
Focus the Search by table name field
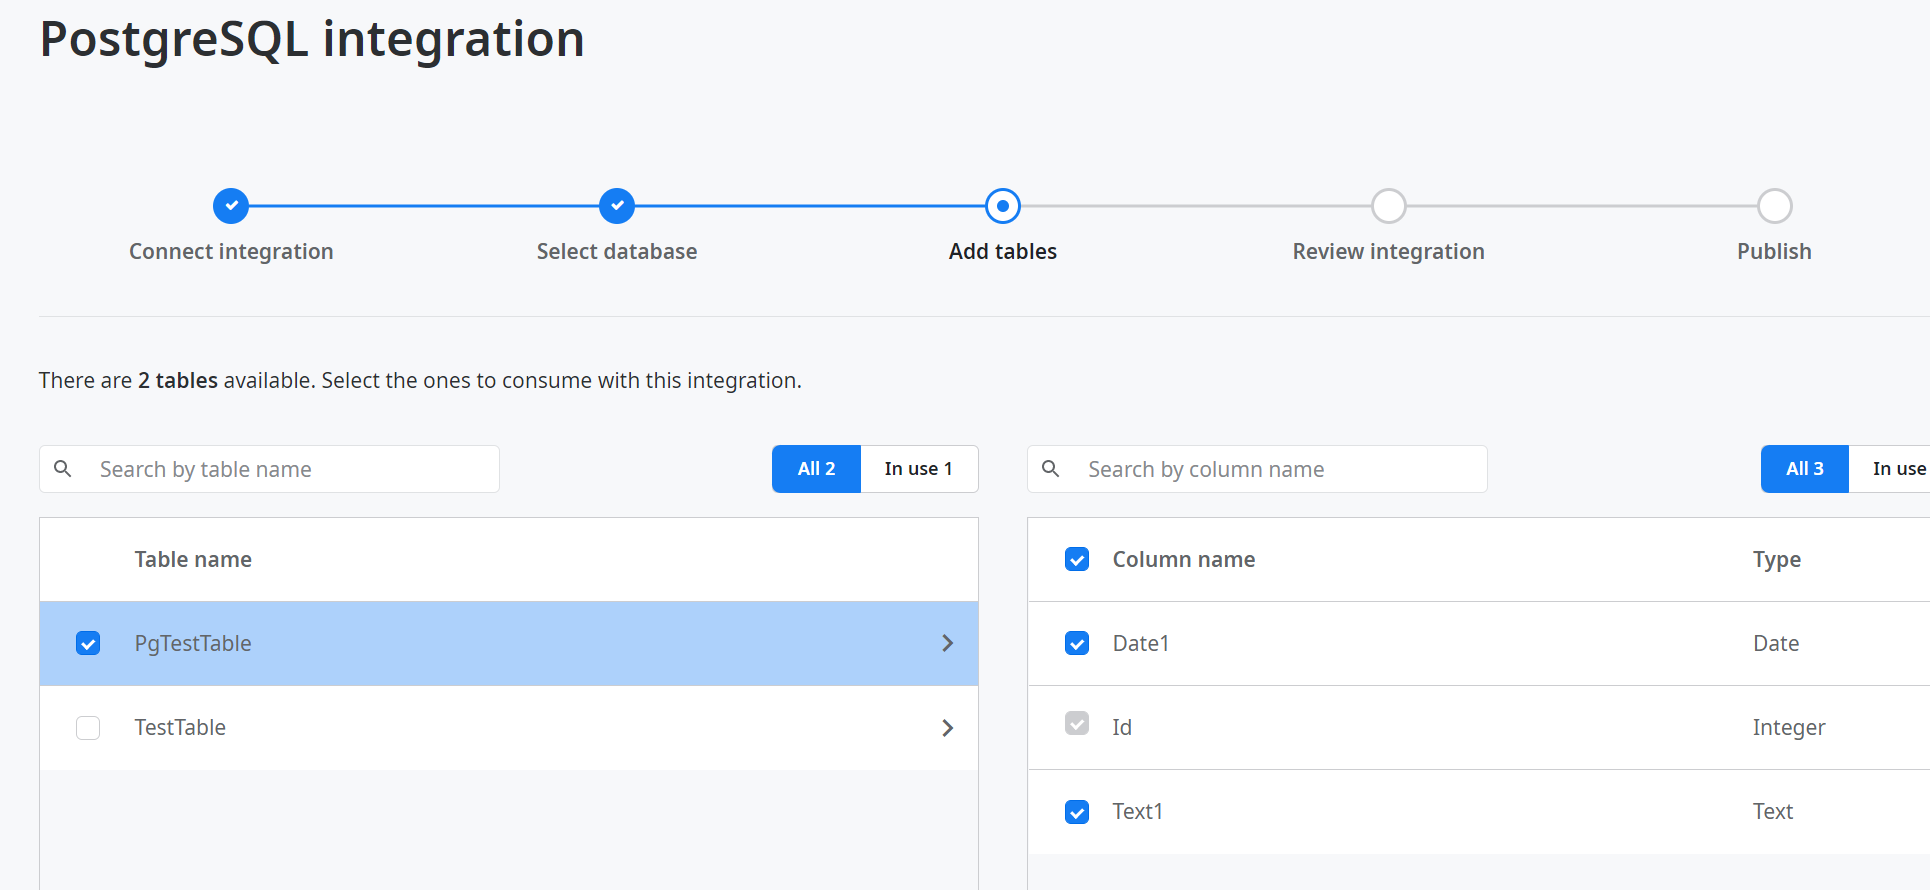(x=290, y=469)
